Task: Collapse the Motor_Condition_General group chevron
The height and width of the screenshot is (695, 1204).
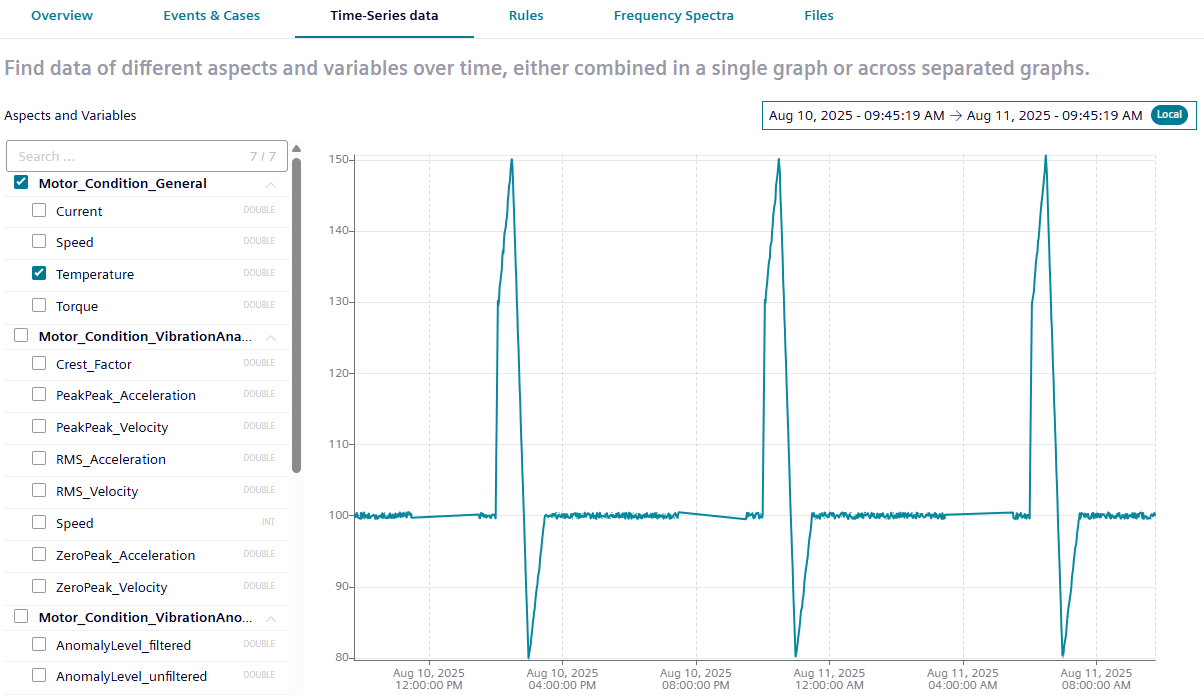Action: pyautogui.click(x=270, y=184)
